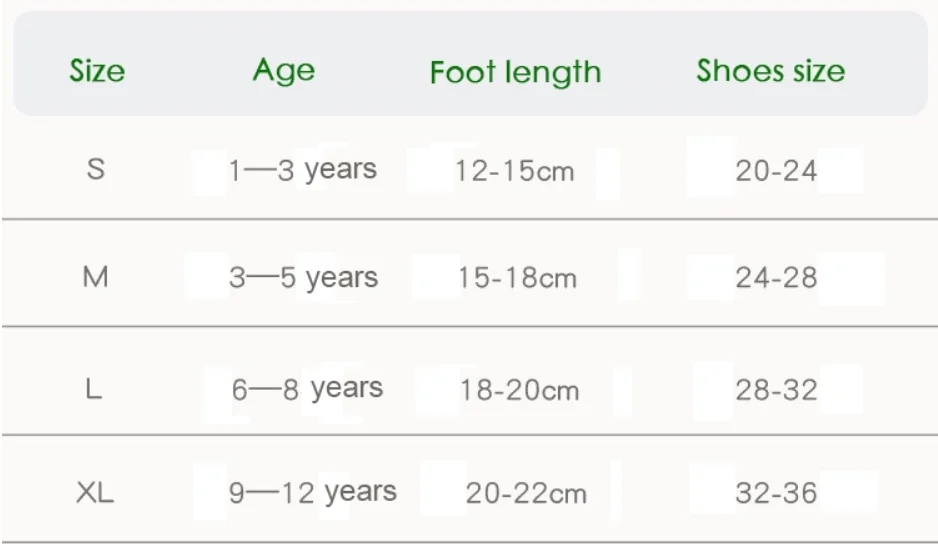Click the 28-32 shoes size value
938x544 pixels.
click(x=776, y=390)
